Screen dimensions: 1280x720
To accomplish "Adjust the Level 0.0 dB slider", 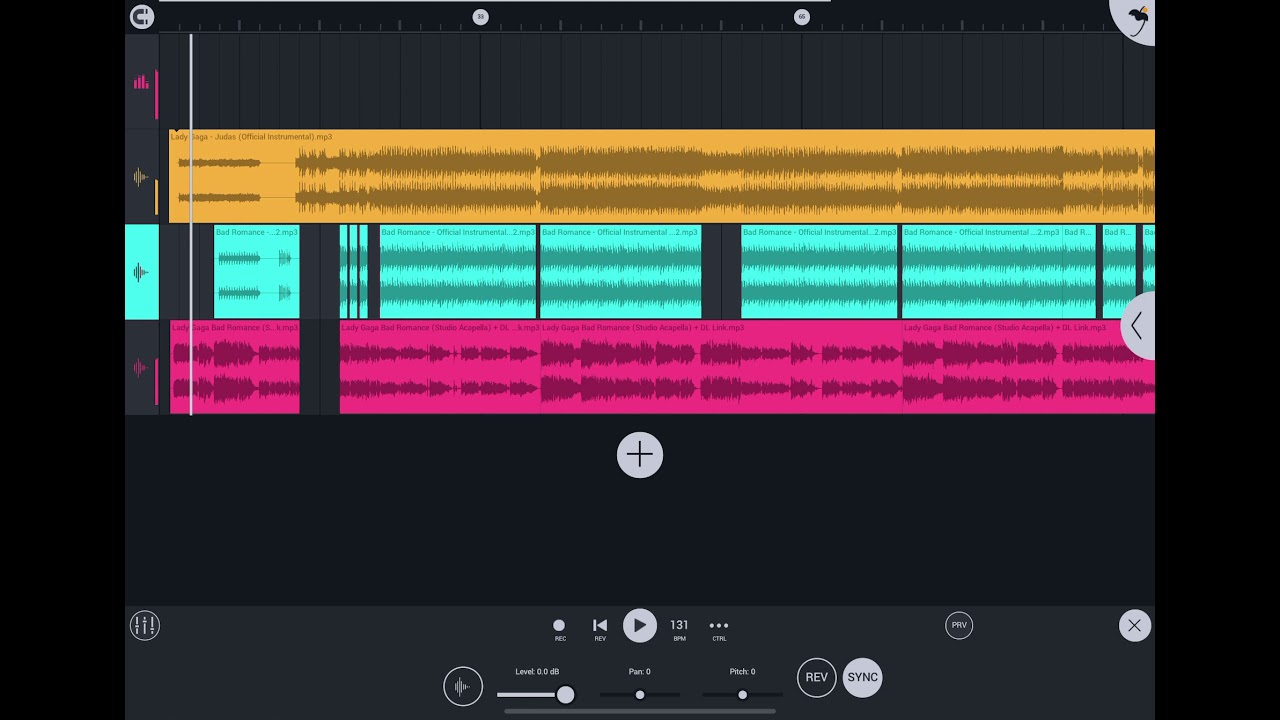I will [536, 694].
